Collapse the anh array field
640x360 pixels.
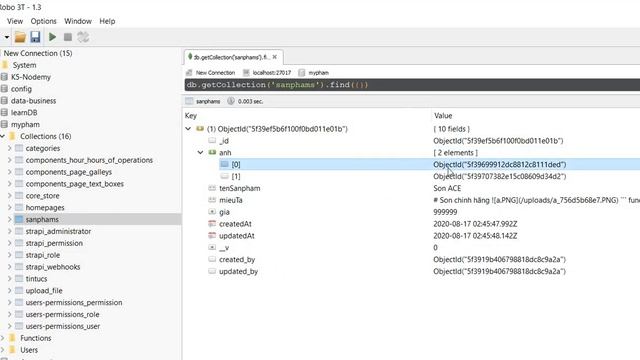tap(200, 152)
